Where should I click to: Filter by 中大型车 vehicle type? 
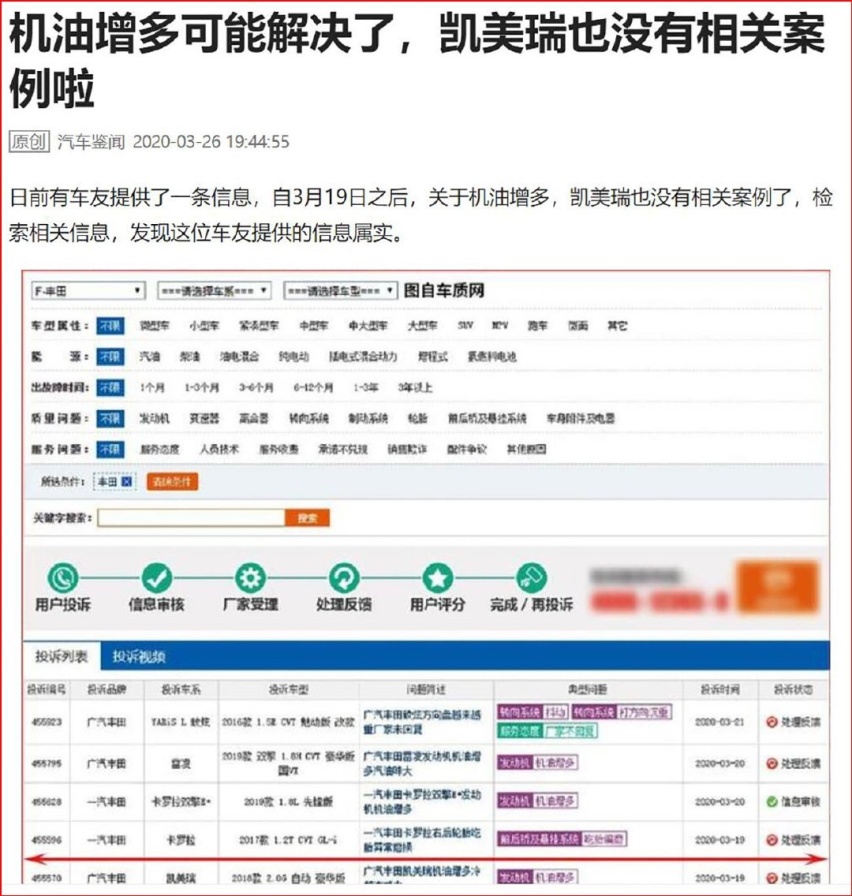368,326
